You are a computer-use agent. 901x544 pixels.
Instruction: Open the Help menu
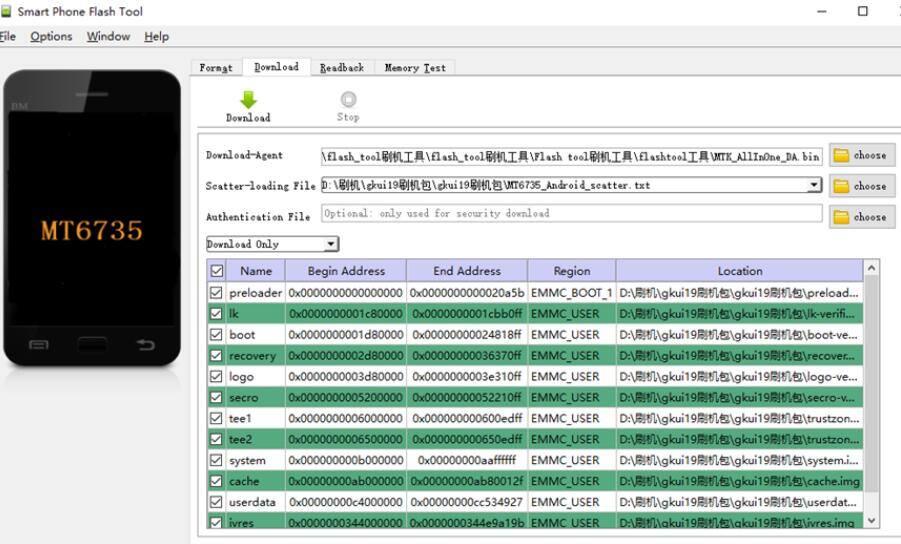(156, 36)
